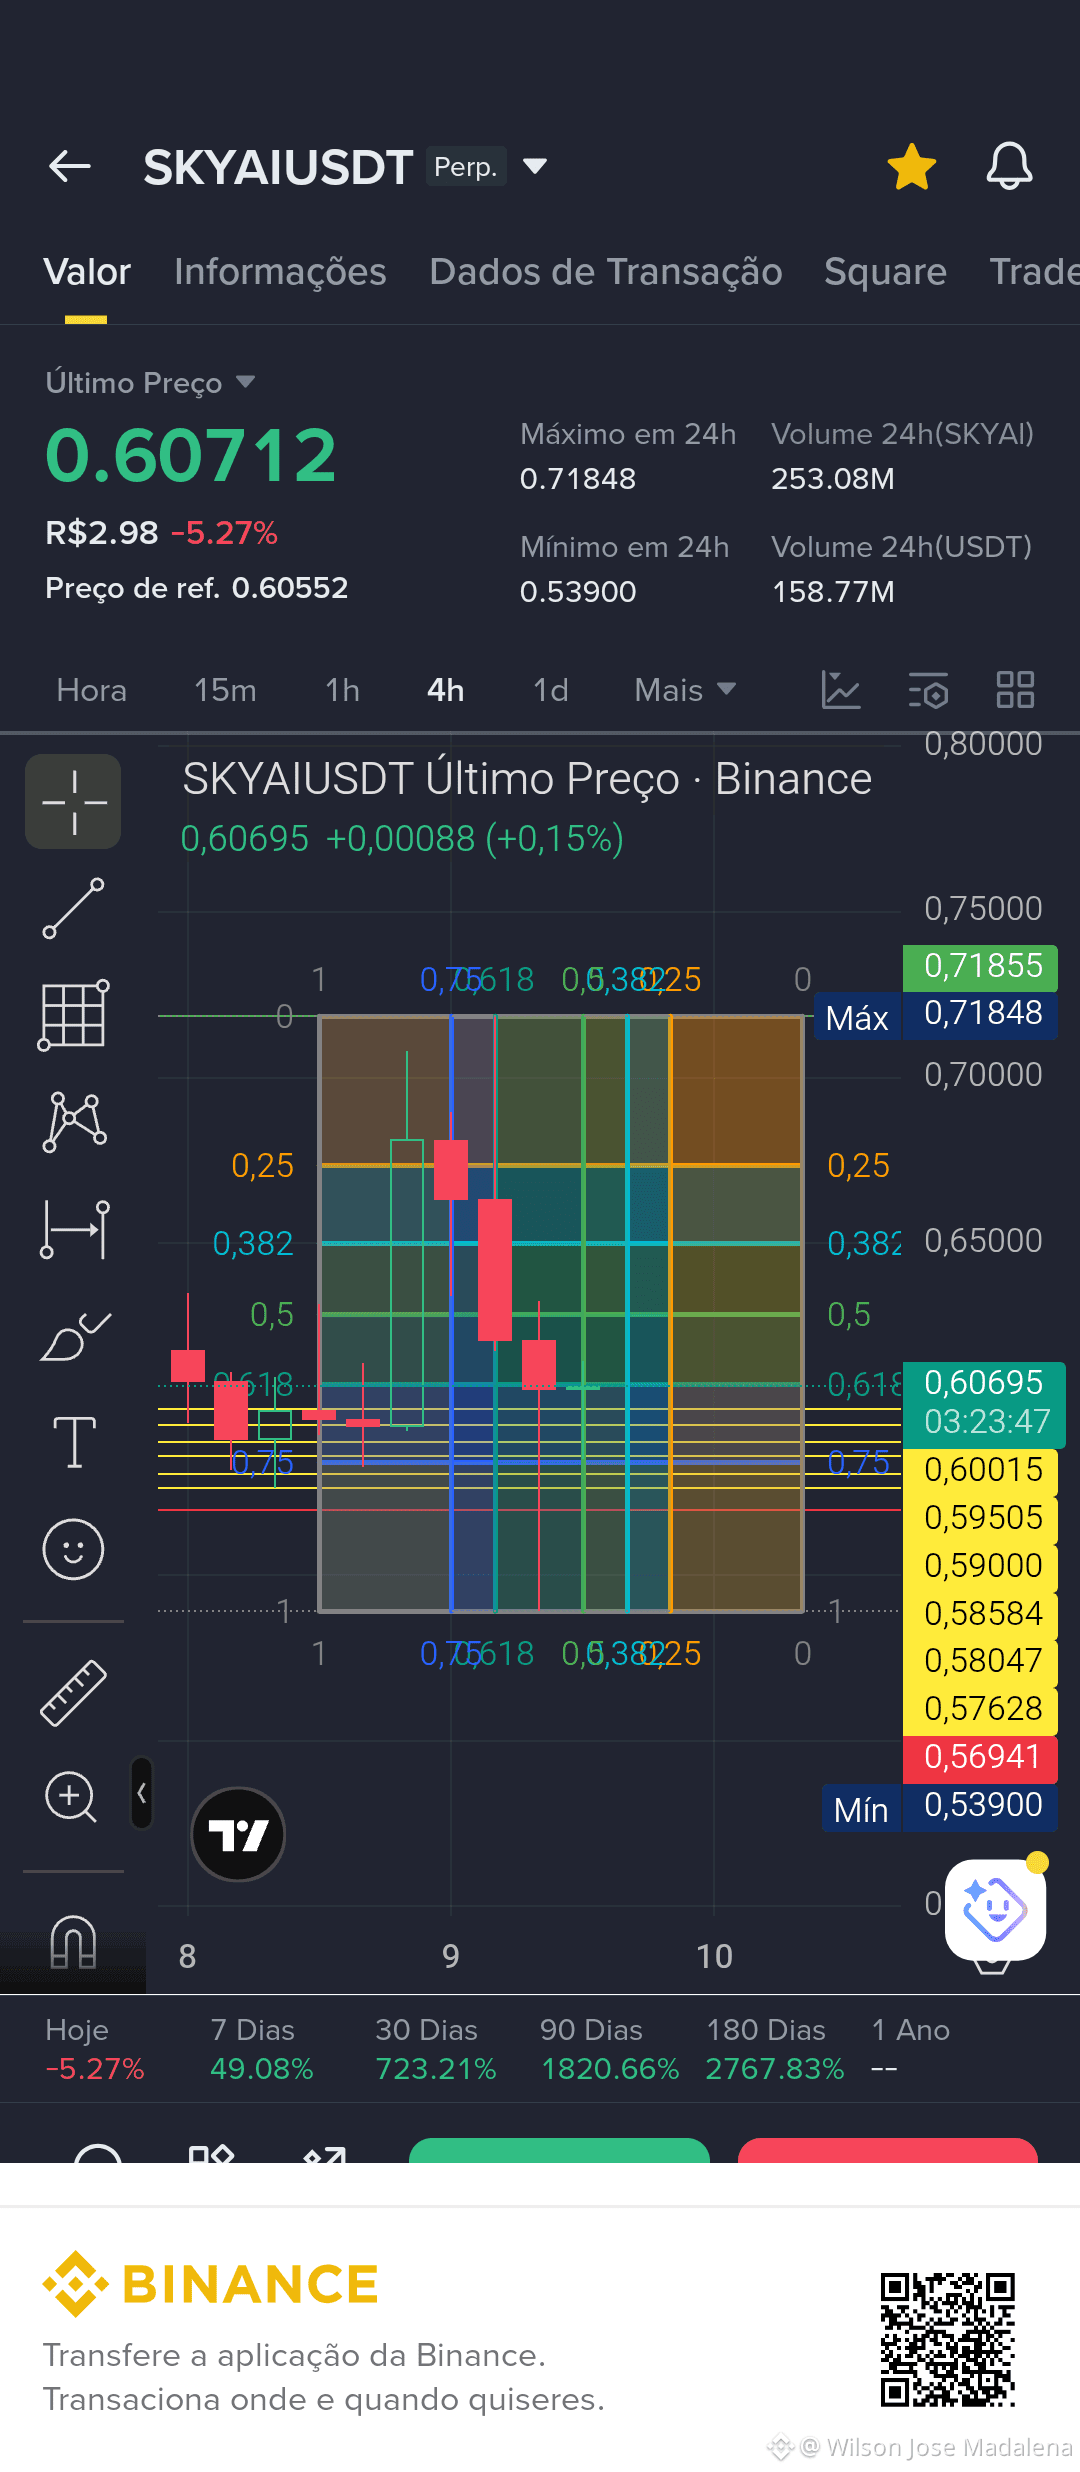Tap the green buy button
This screenshot has height=2472, width=1080.
click(559, 2150)
